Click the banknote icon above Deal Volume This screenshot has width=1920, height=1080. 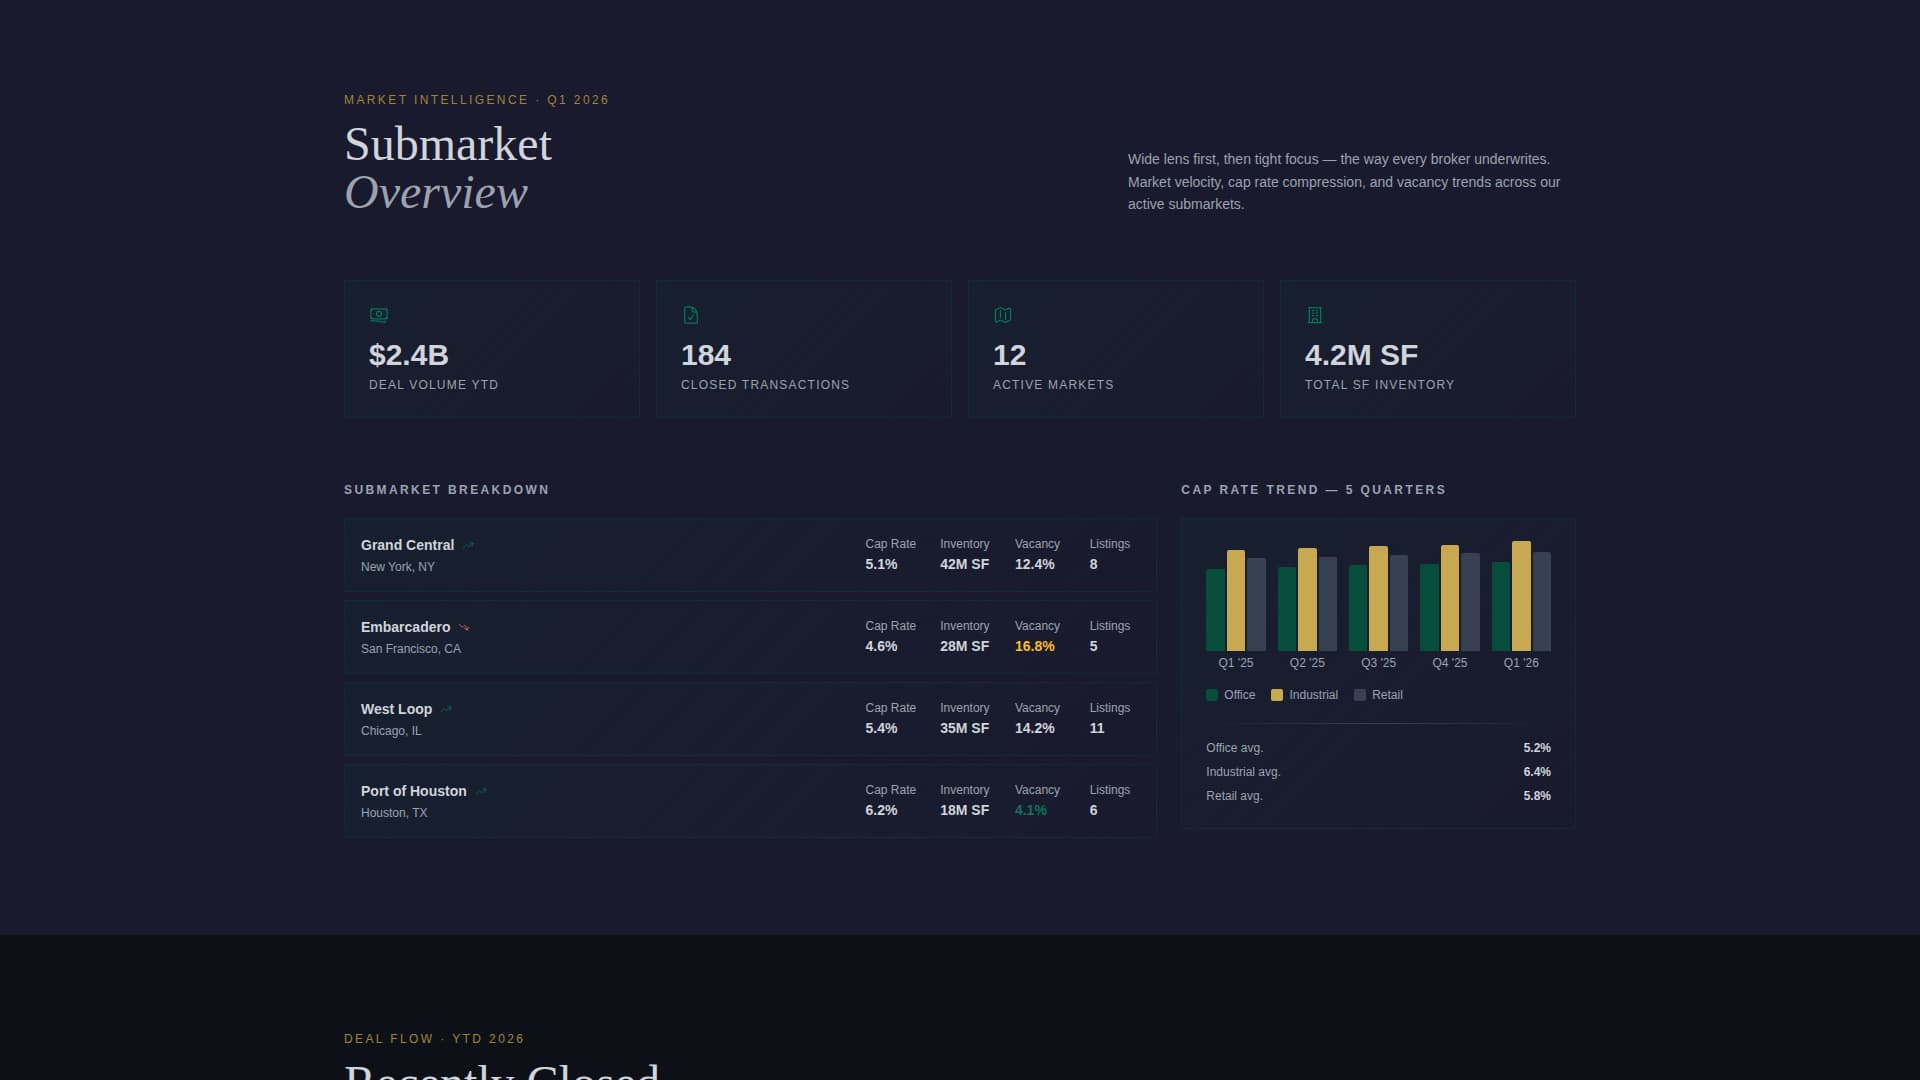point(379,315)
